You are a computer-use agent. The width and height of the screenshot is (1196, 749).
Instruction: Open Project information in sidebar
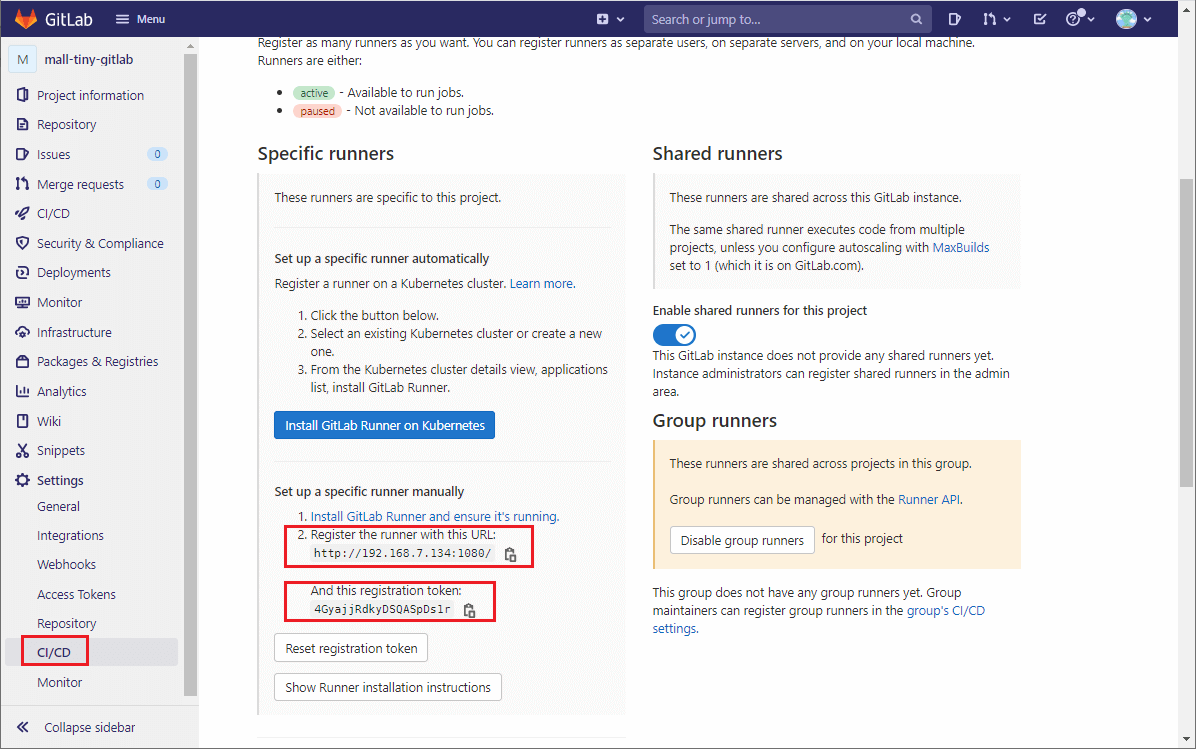click(90, 95)
